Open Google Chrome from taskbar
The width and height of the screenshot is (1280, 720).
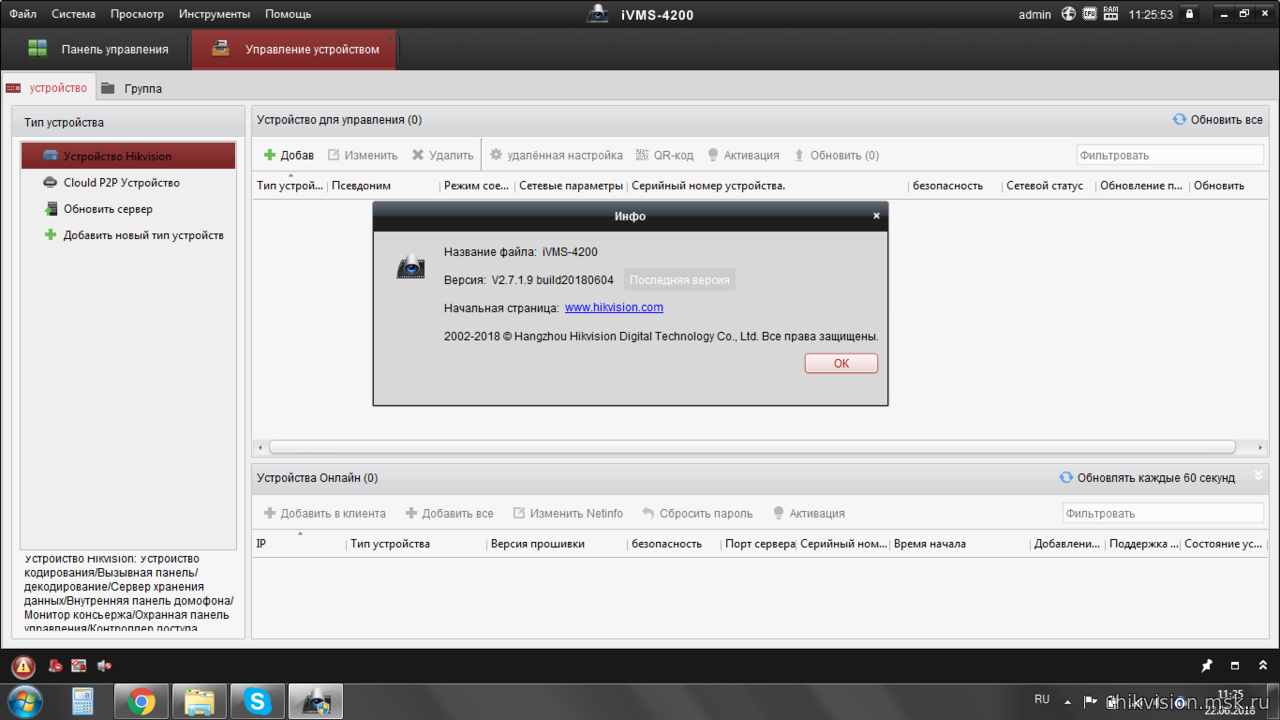[141, 702]
